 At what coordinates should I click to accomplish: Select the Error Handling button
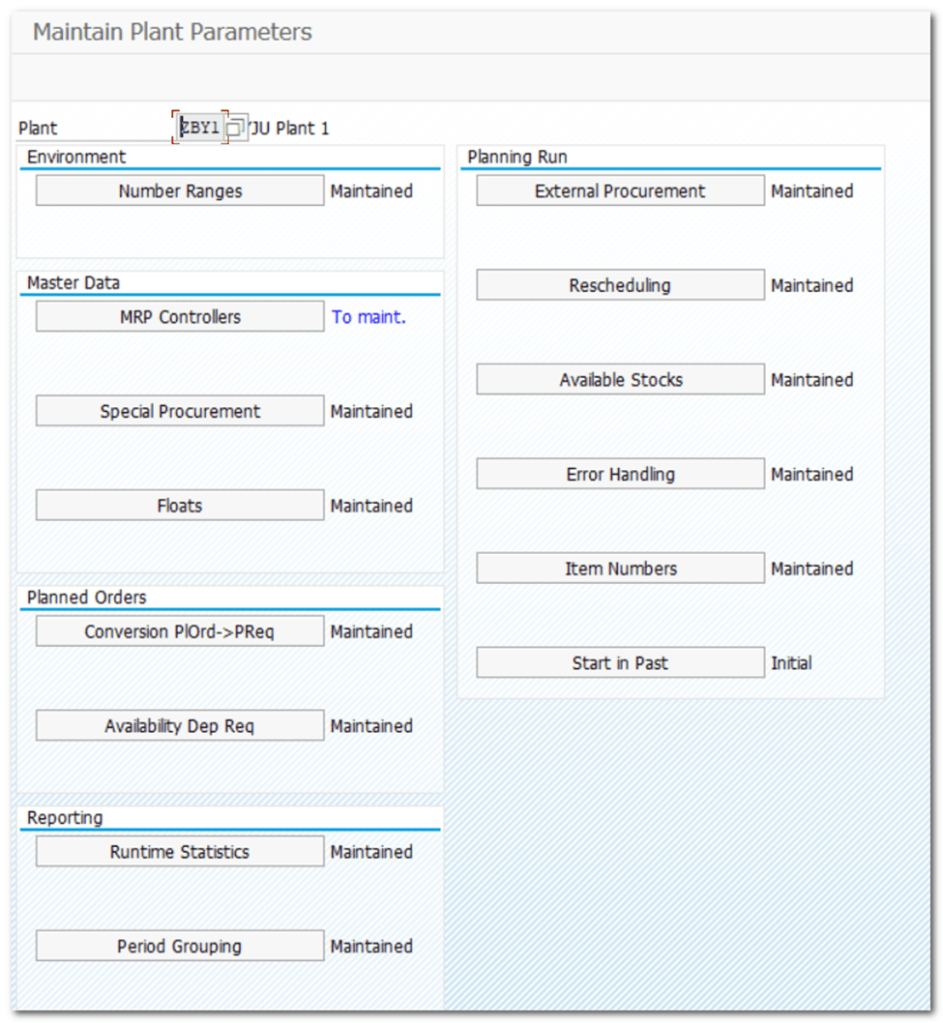(620, 474)
